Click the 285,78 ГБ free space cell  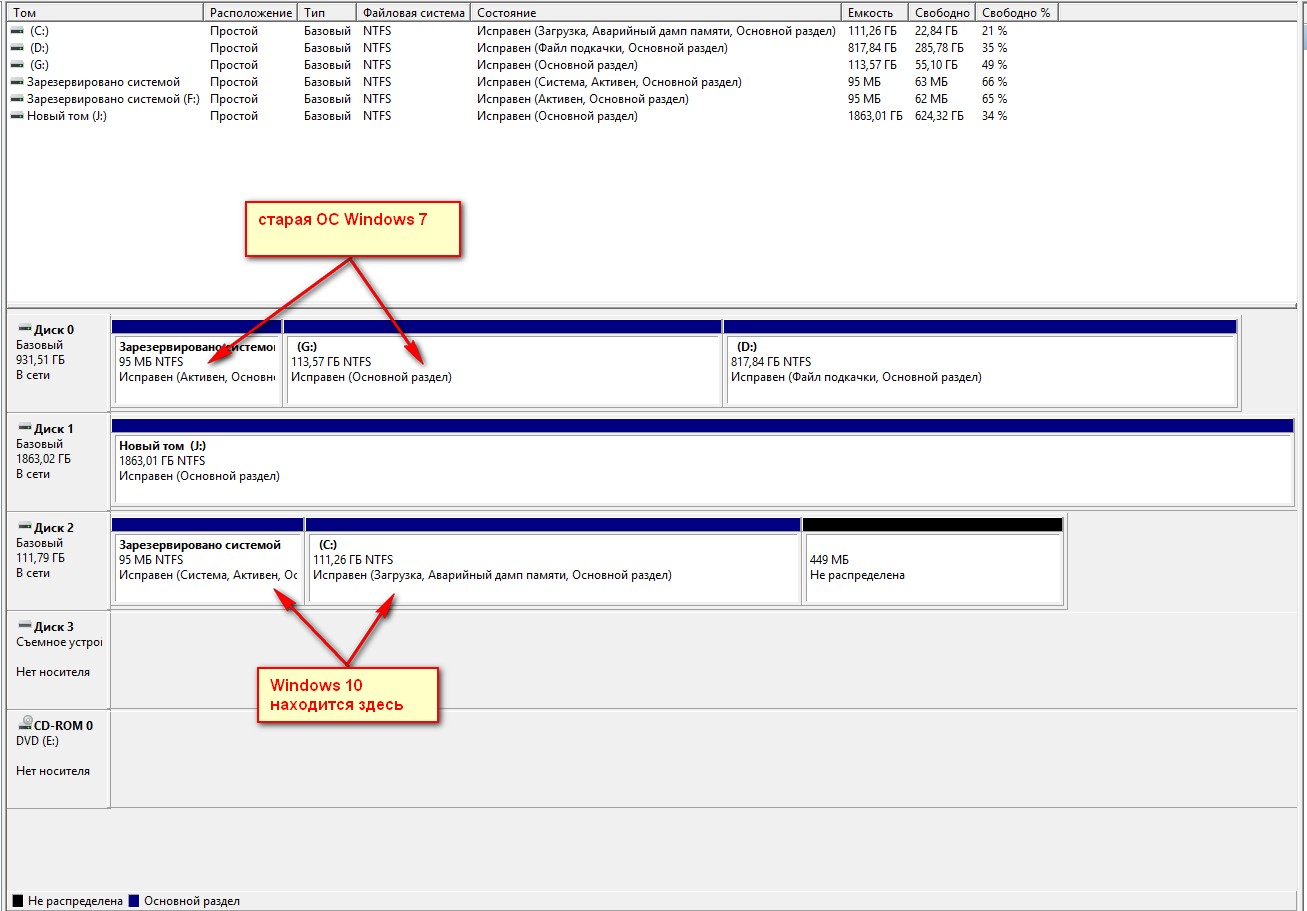(940, 48)
